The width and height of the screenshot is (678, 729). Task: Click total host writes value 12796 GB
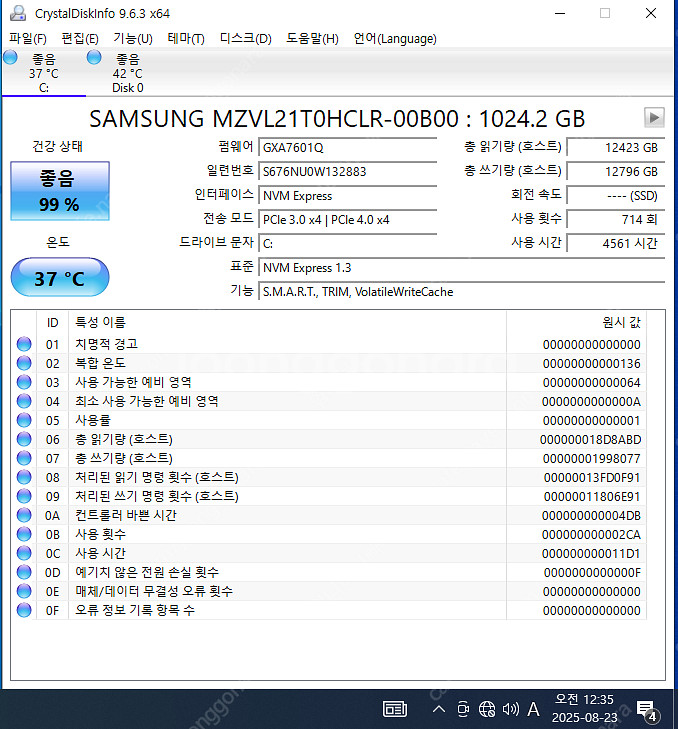click(x=616, y=172)
